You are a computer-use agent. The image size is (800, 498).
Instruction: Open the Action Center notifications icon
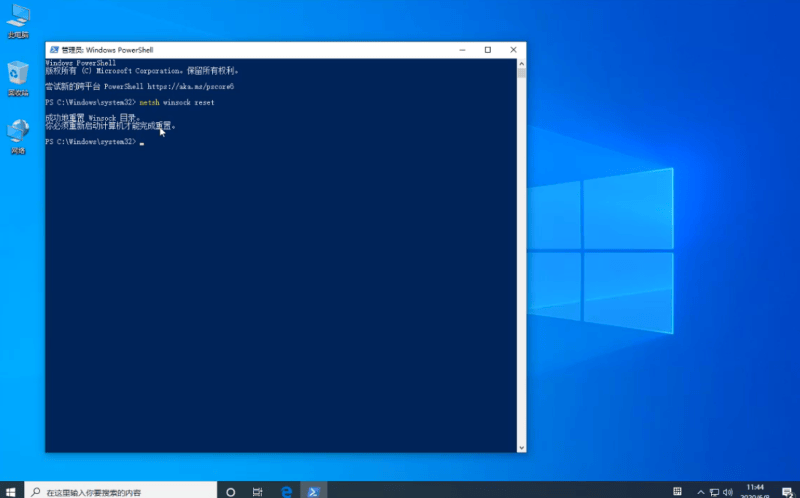[786, 491]
